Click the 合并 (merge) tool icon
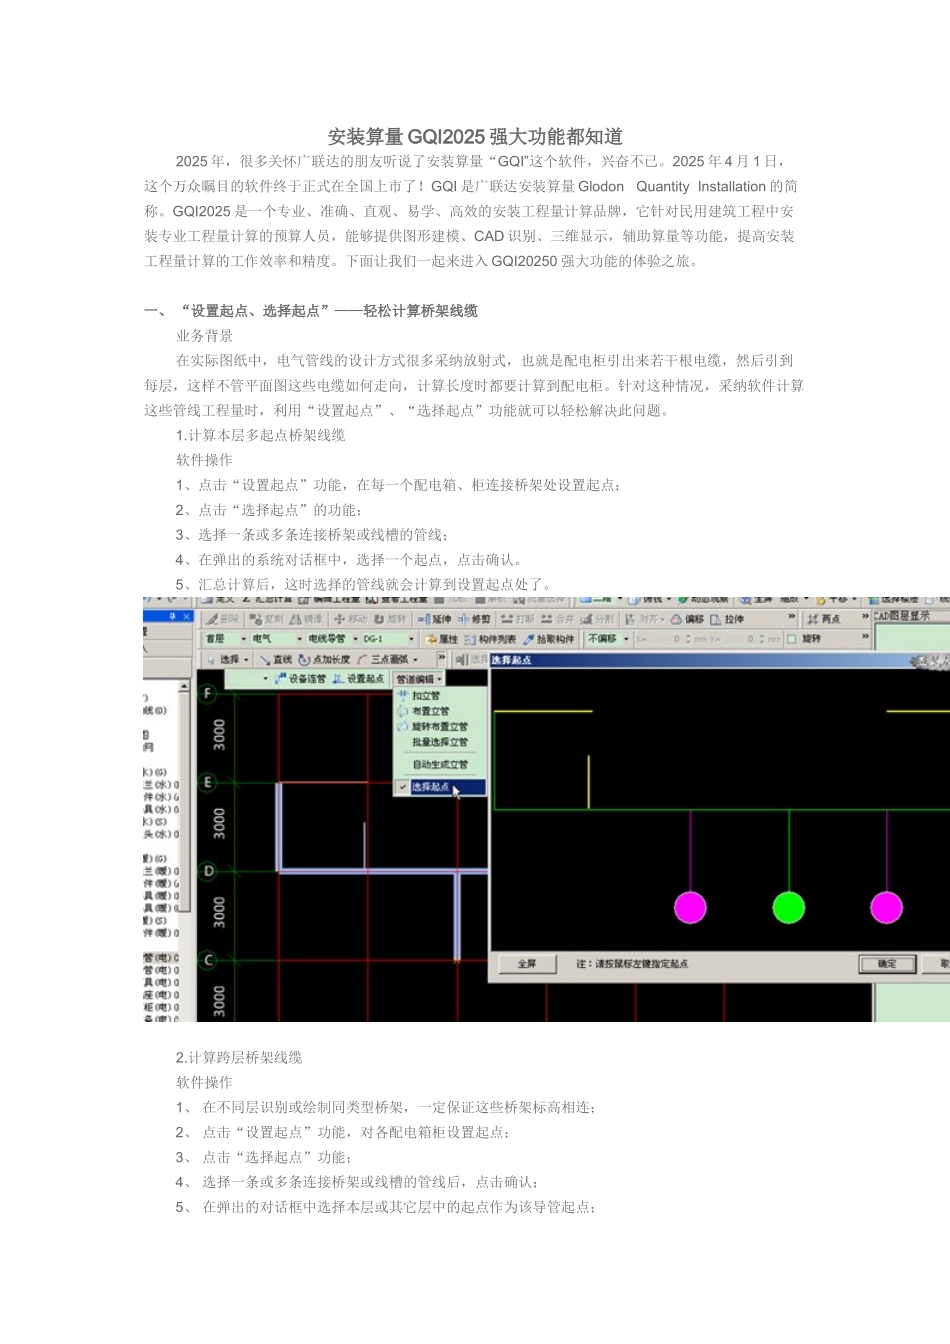This screenshot has width=950, height=1344. pos(558,619)
